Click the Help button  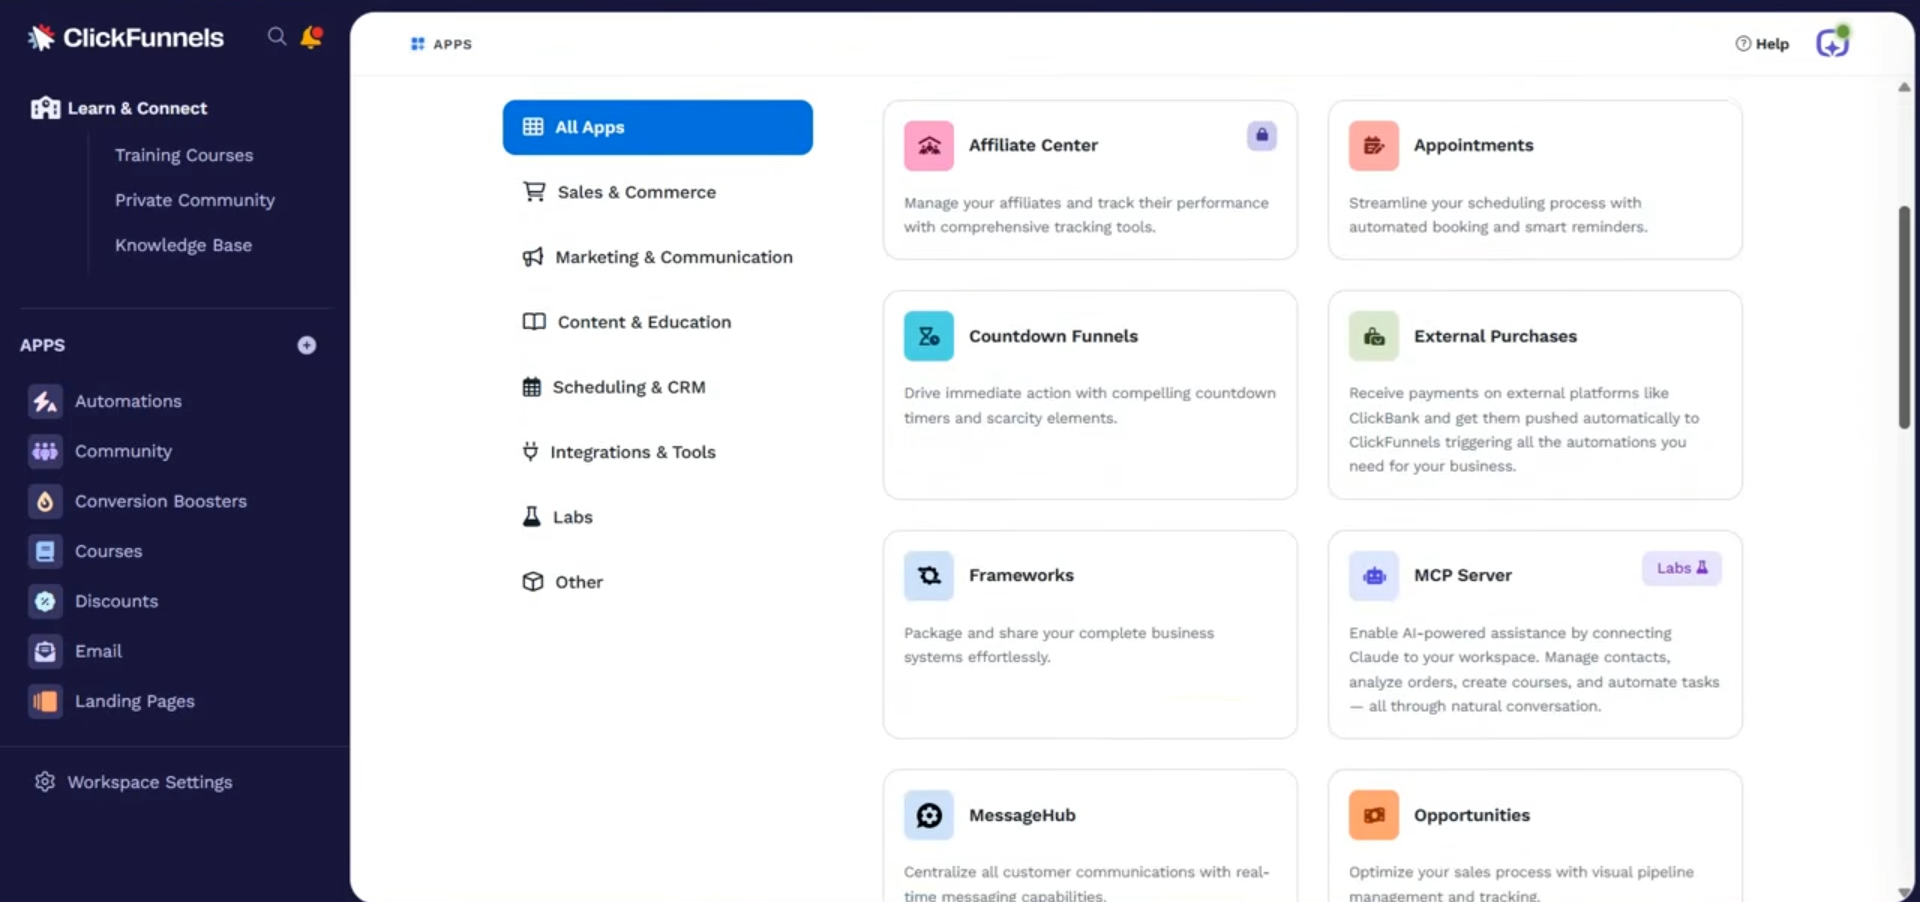pyautogui.click(x=1762, y=44)
